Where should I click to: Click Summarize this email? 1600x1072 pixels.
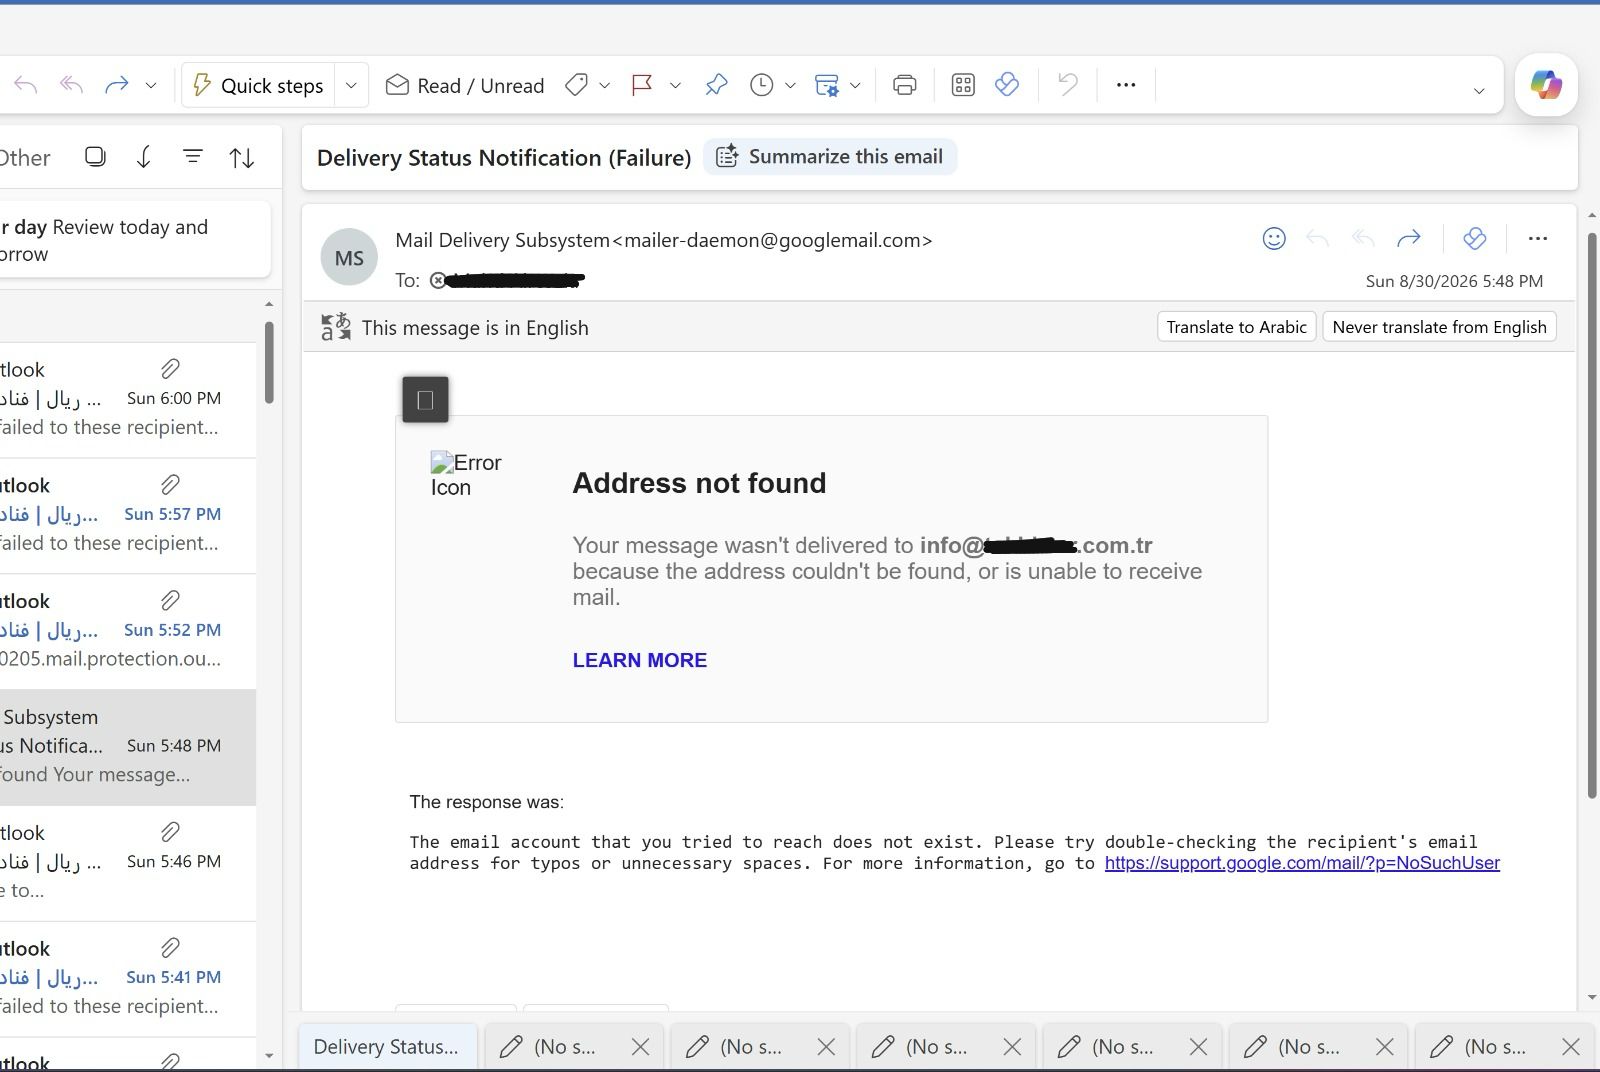coord(830,156)
